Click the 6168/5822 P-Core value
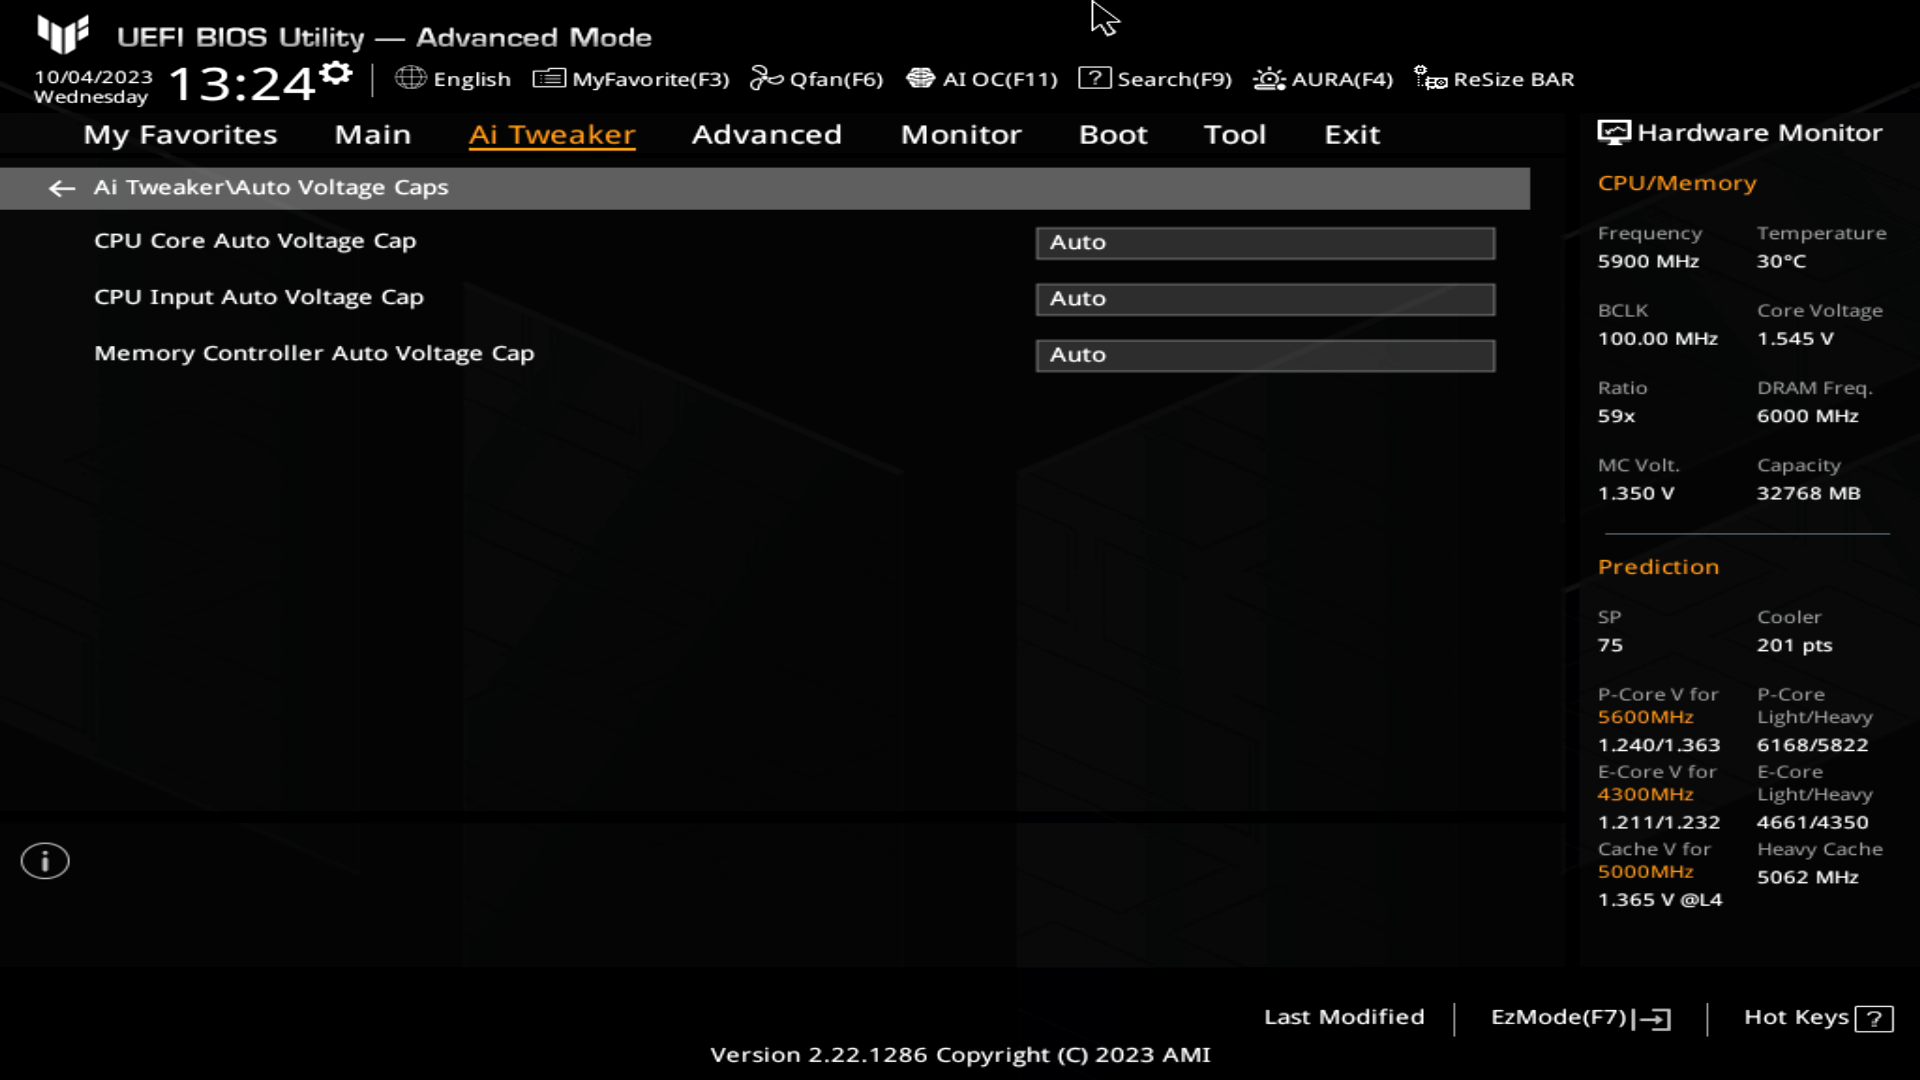The width and height of the screenshot is (1920, 1080). click(x=1812, y=745)
